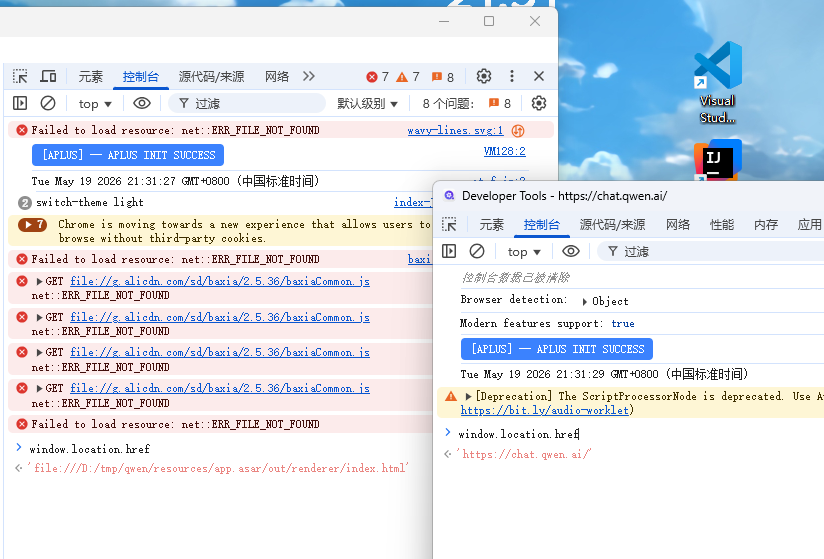Open the top context dropdown in left console
Image resolution: width=824 pixels, height=559 pixels.
tap(95, 104)
